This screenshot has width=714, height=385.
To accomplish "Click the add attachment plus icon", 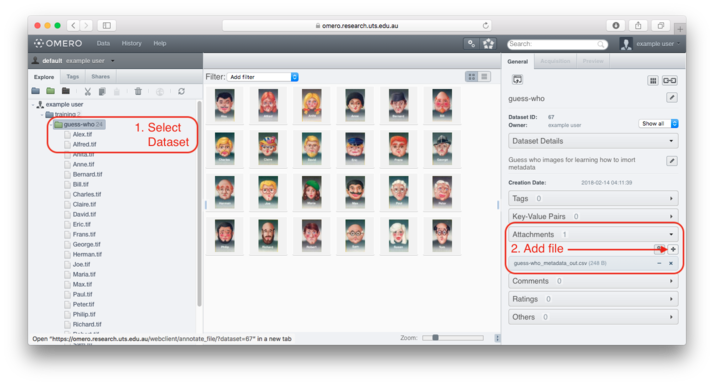I will (x=673, y=249).
